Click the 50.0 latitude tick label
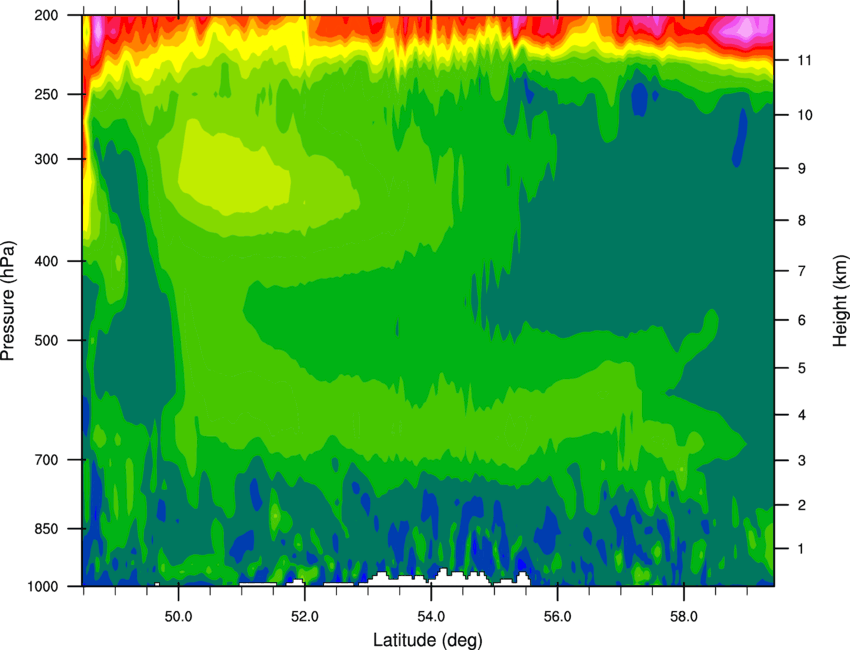 [x=178, y=617]
